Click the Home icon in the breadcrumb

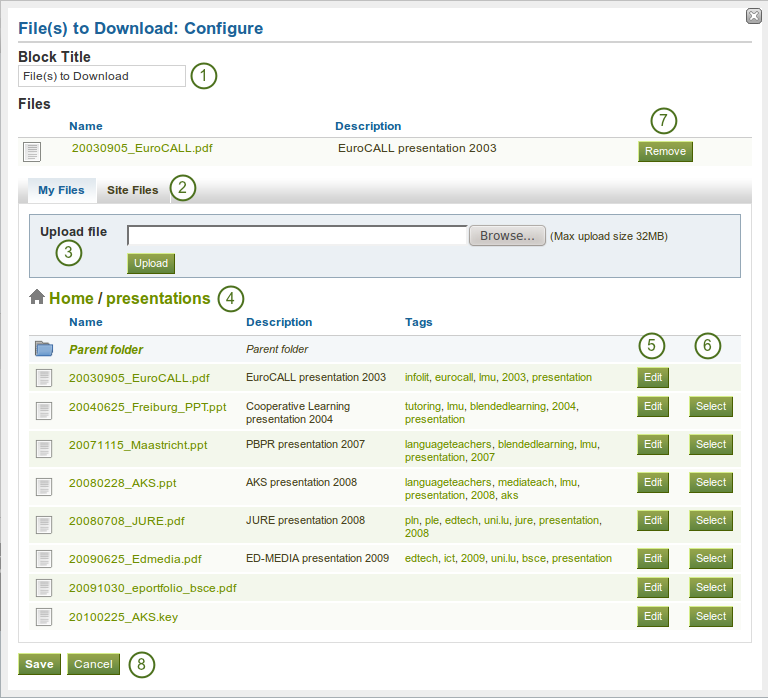(37, 297)
